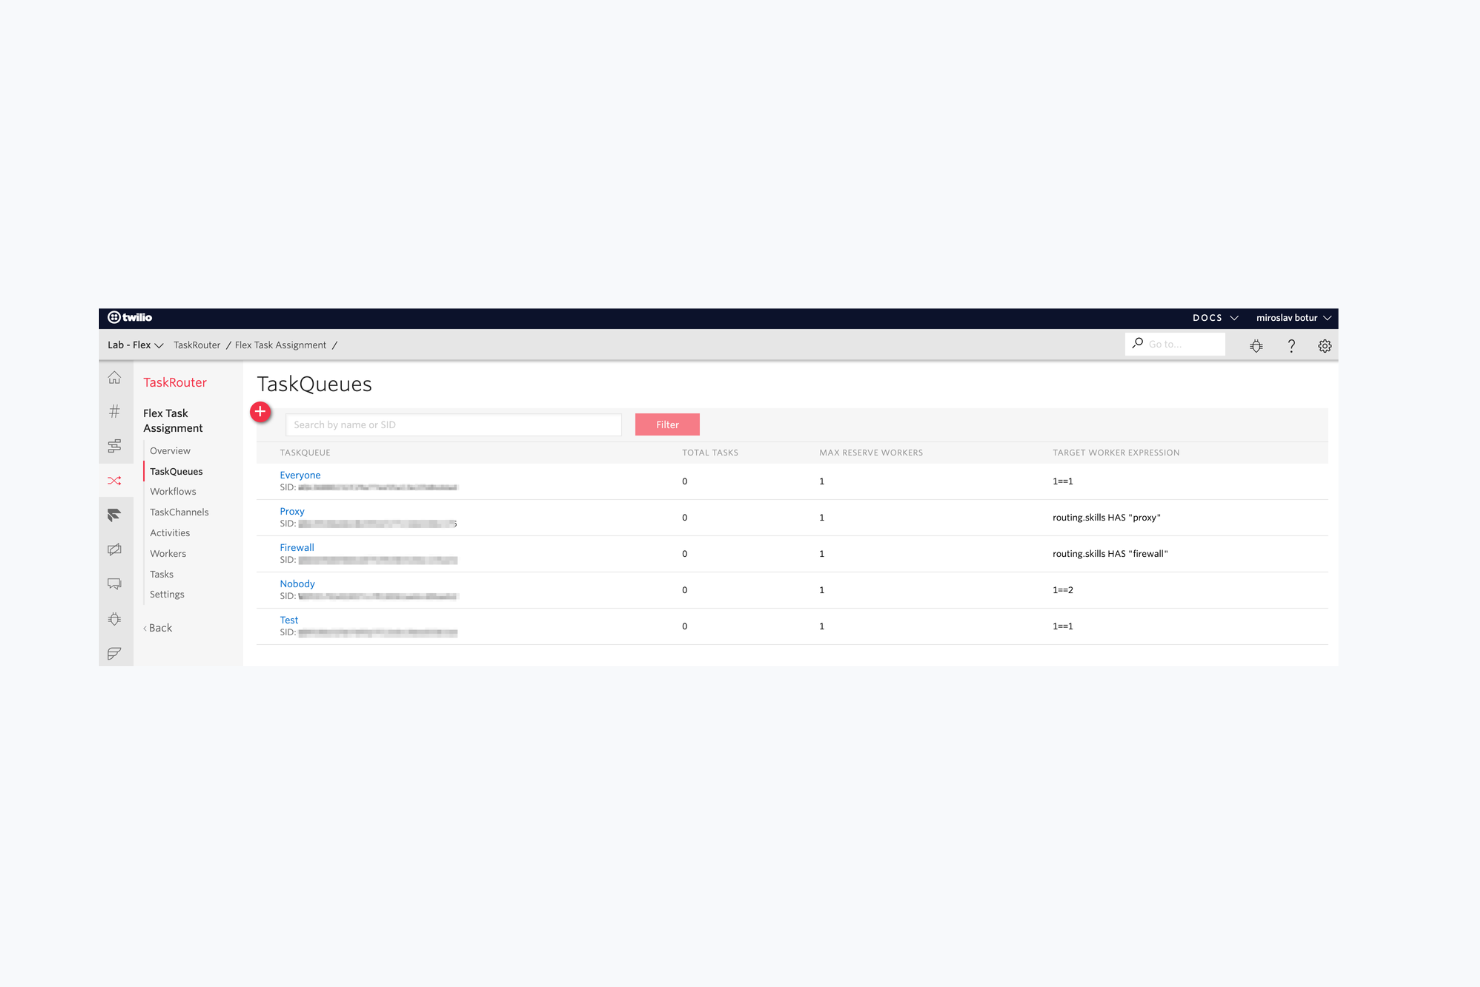This screenshot has width=1480, height=987.
Task: Go to Overview in sidebar menu
Action: 170,451
